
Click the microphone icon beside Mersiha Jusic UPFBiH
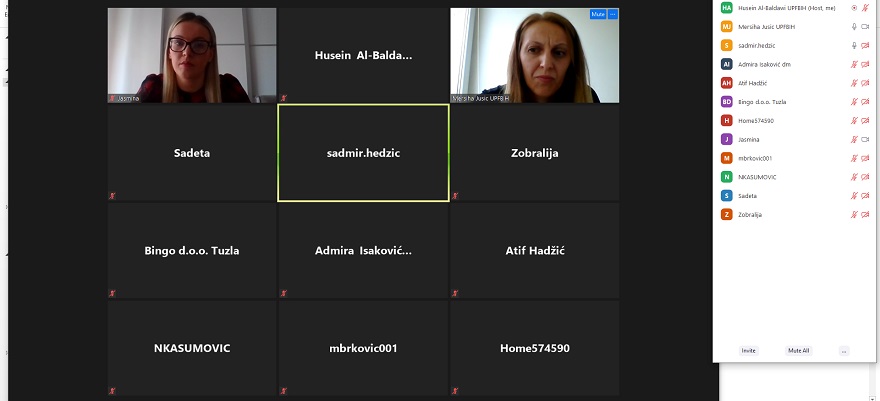[854, 26]
